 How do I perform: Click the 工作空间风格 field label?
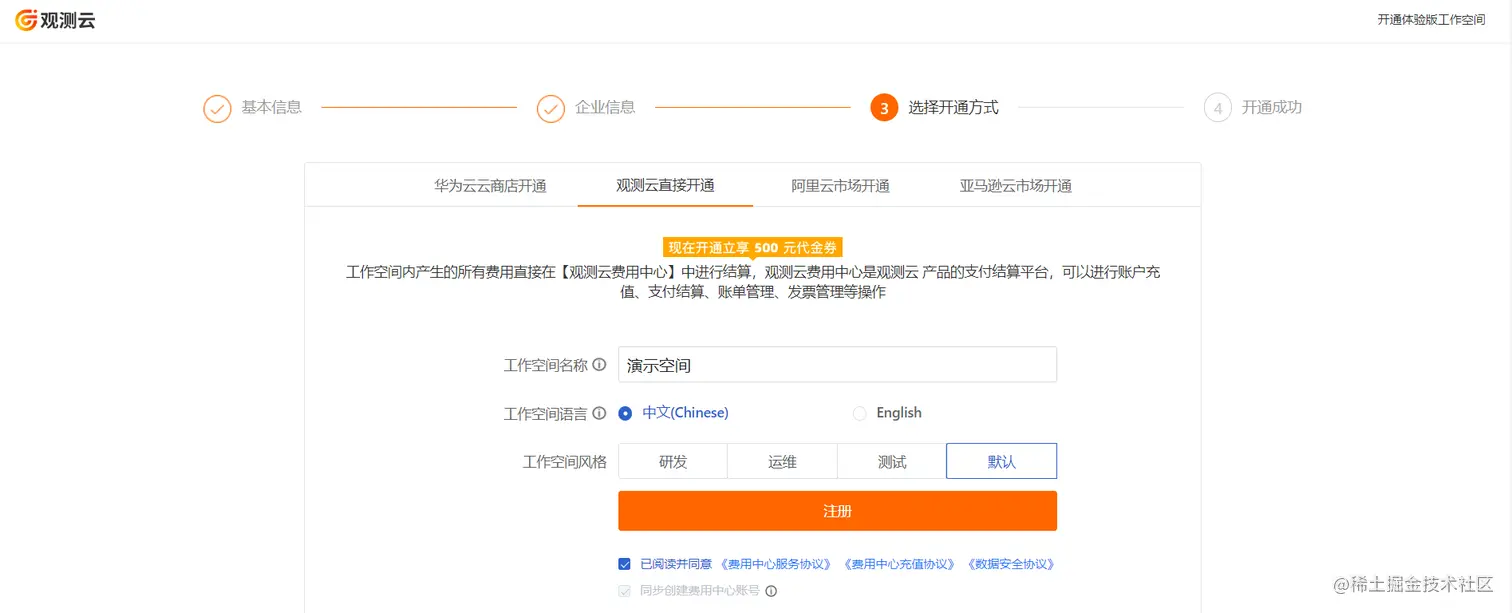(564, 462)
